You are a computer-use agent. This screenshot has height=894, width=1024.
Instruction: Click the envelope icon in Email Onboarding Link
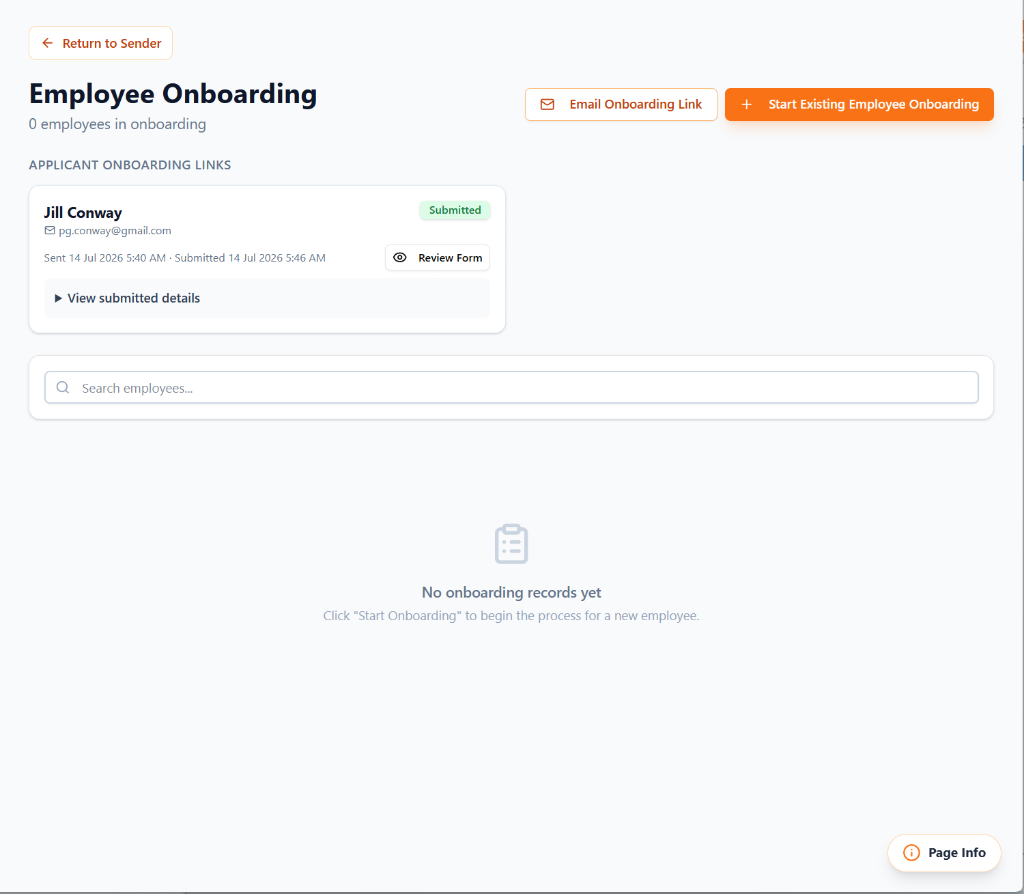(x=547, y=104)
